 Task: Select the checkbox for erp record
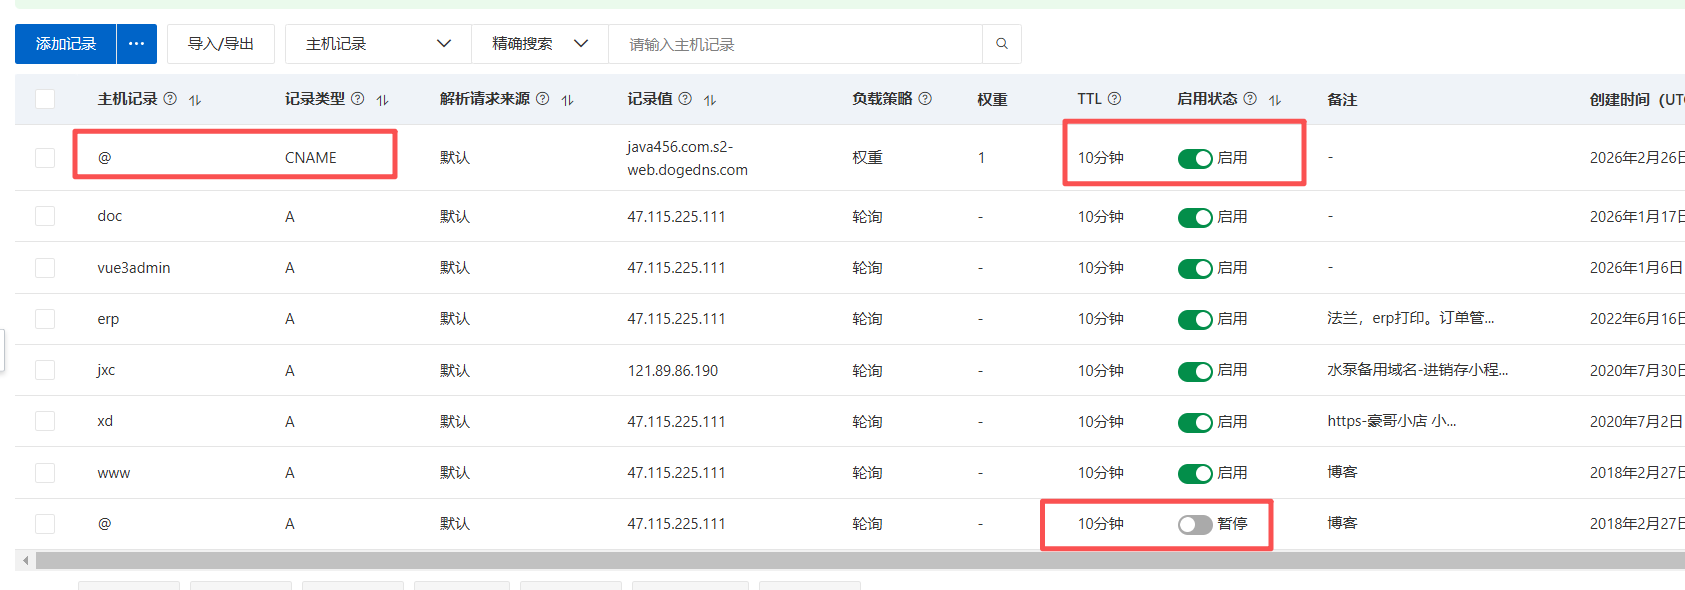pyautogui.click(x=45, y=319)
